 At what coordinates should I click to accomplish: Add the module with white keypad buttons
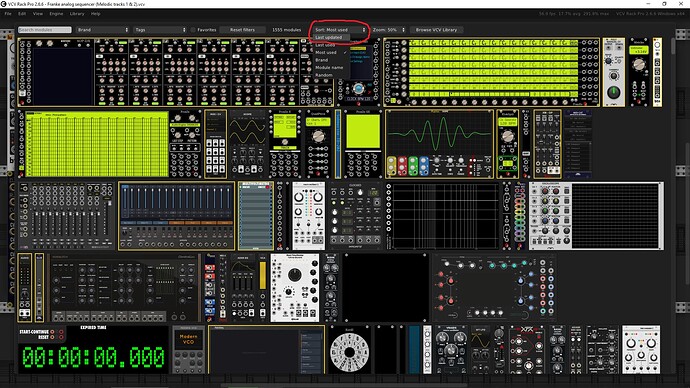point(216,144)
